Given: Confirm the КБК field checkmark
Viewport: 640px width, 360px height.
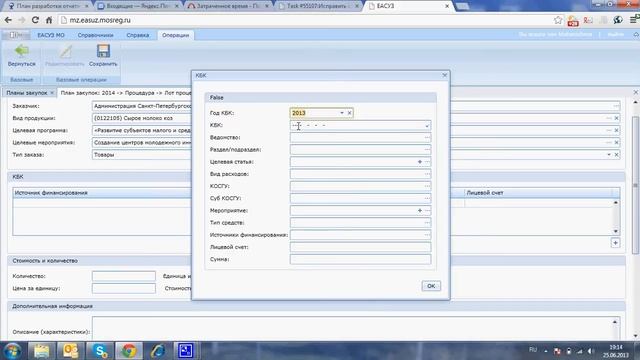Looking at the screenshot, I should point(427,126).
